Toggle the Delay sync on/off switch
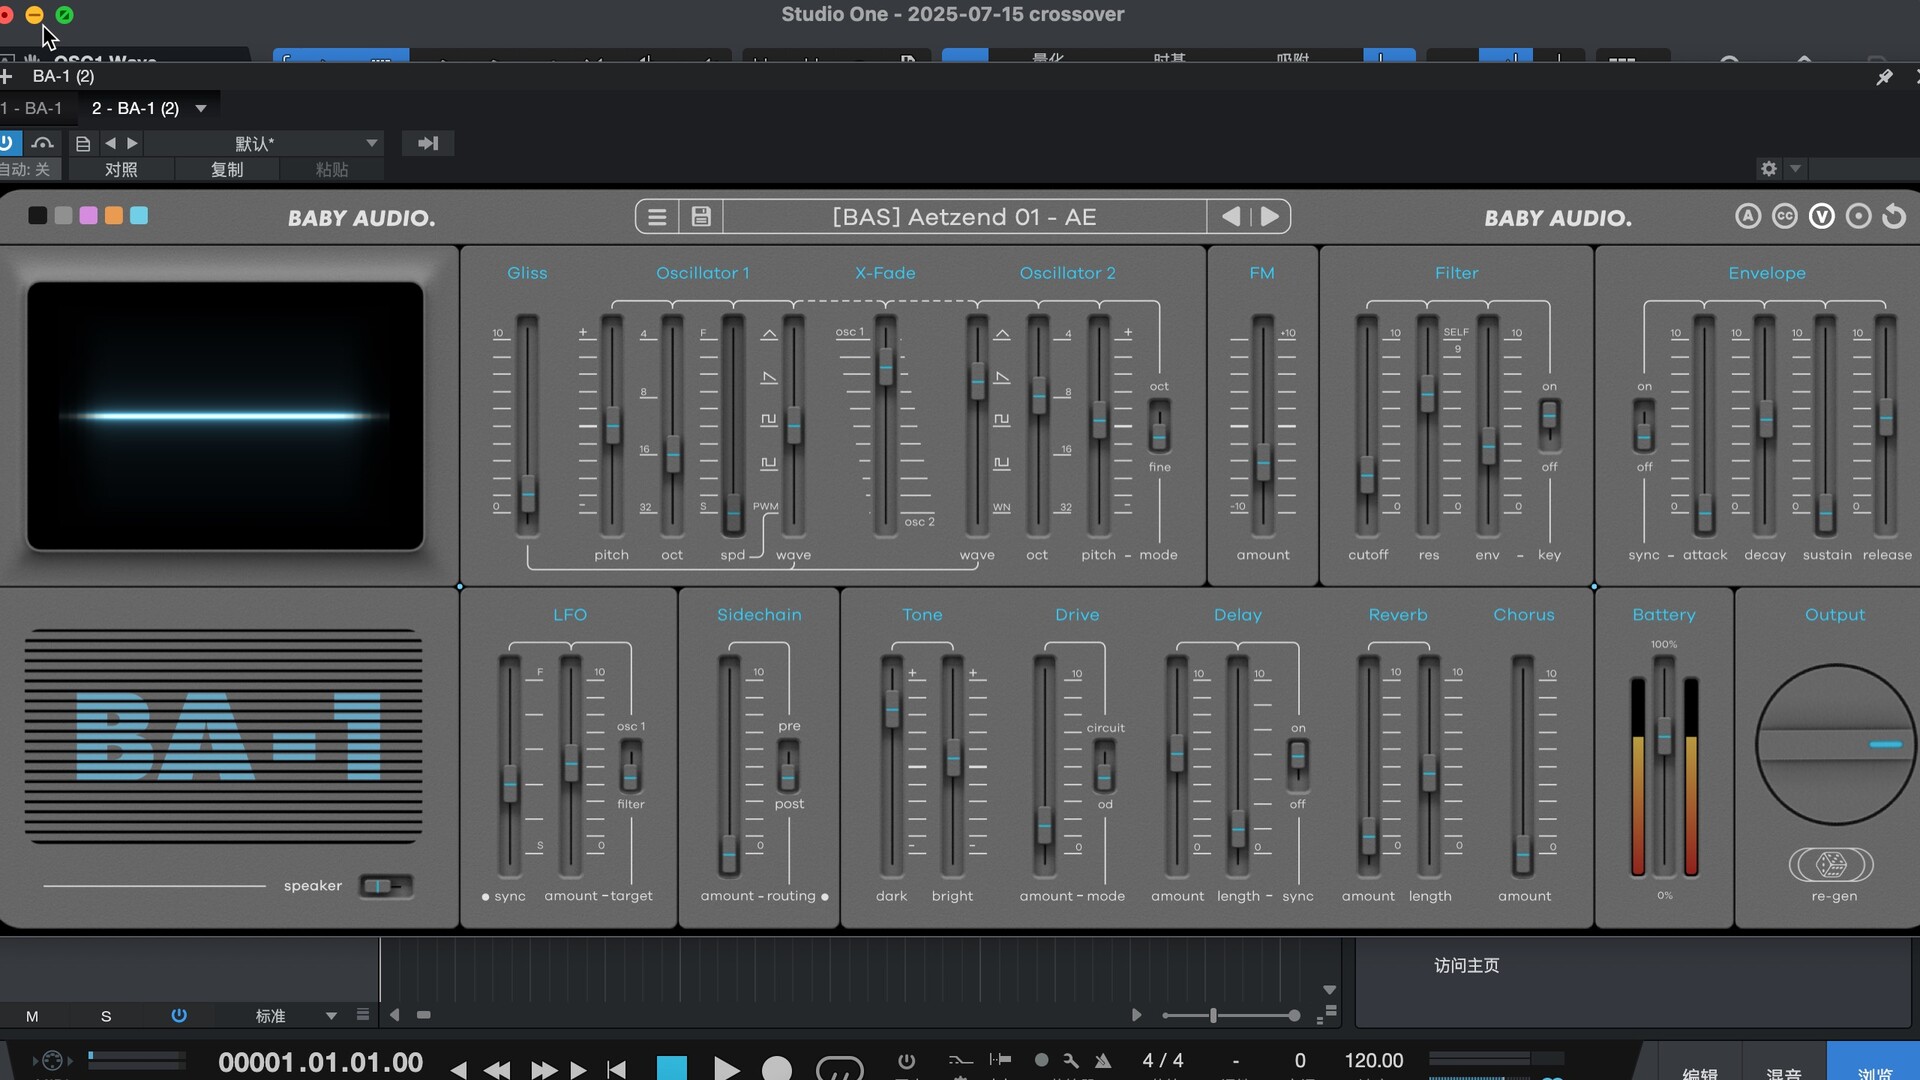The width and height of the screenshot is (1920, 1080). (x=1297, y=766)
